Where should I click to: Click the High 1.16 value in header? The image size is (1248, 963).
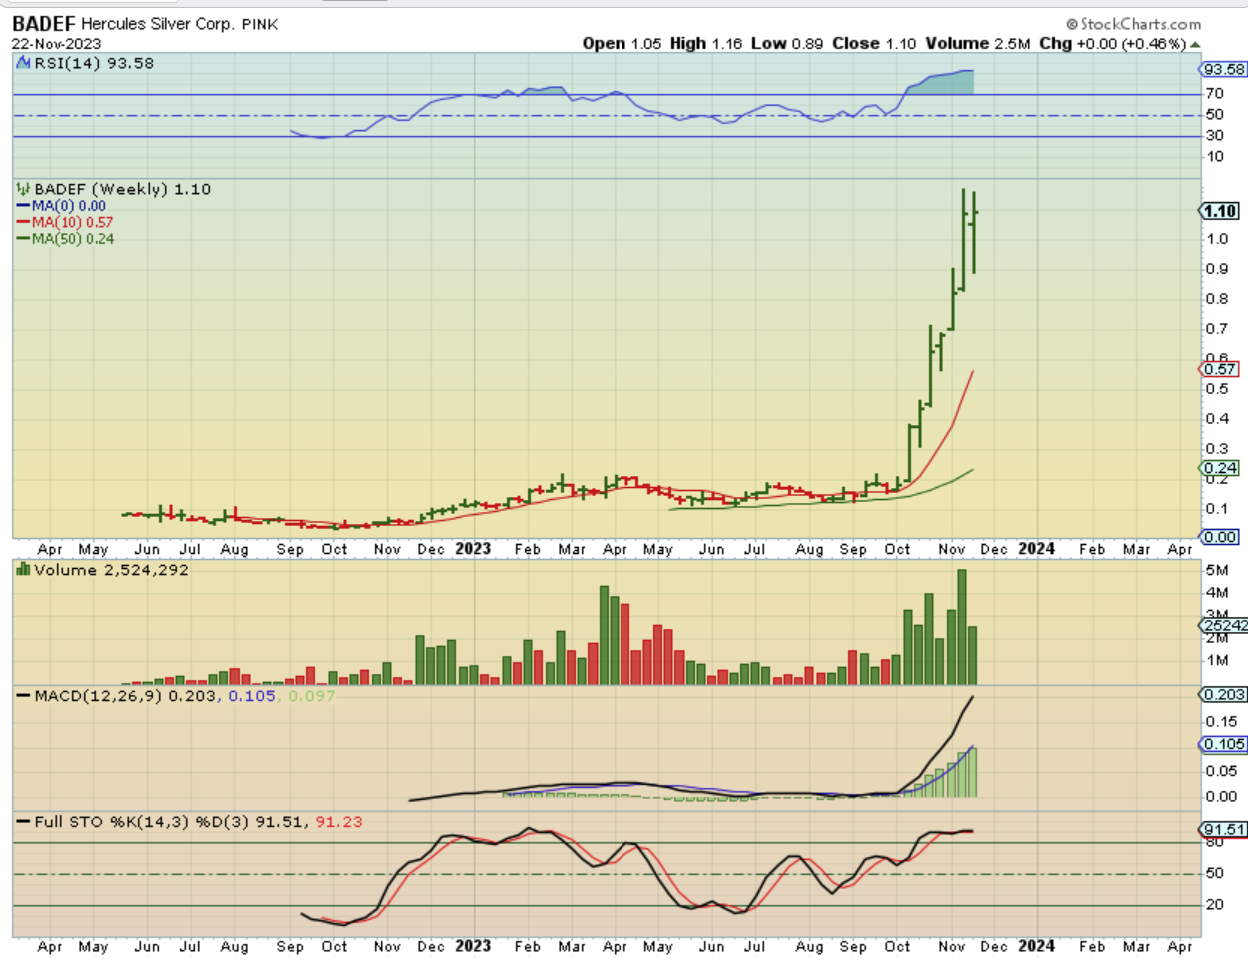[706, 44]
